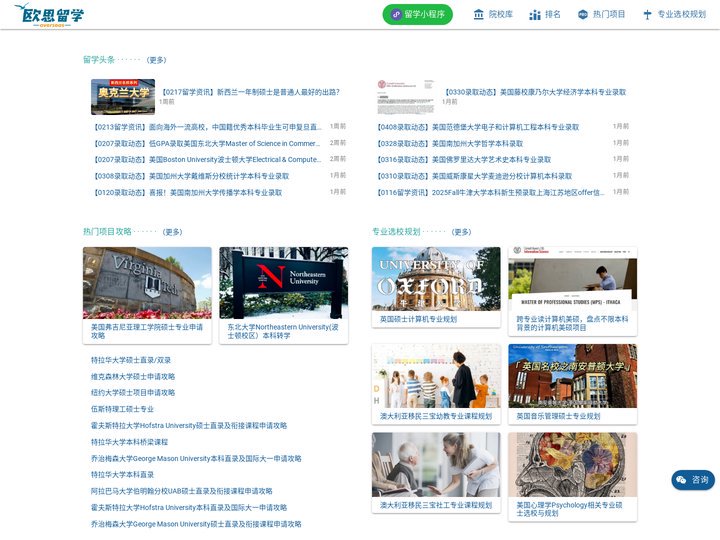Open the 南安普顿大学 card image
This screenshot has height=540, width=720.
click(573, 376)
